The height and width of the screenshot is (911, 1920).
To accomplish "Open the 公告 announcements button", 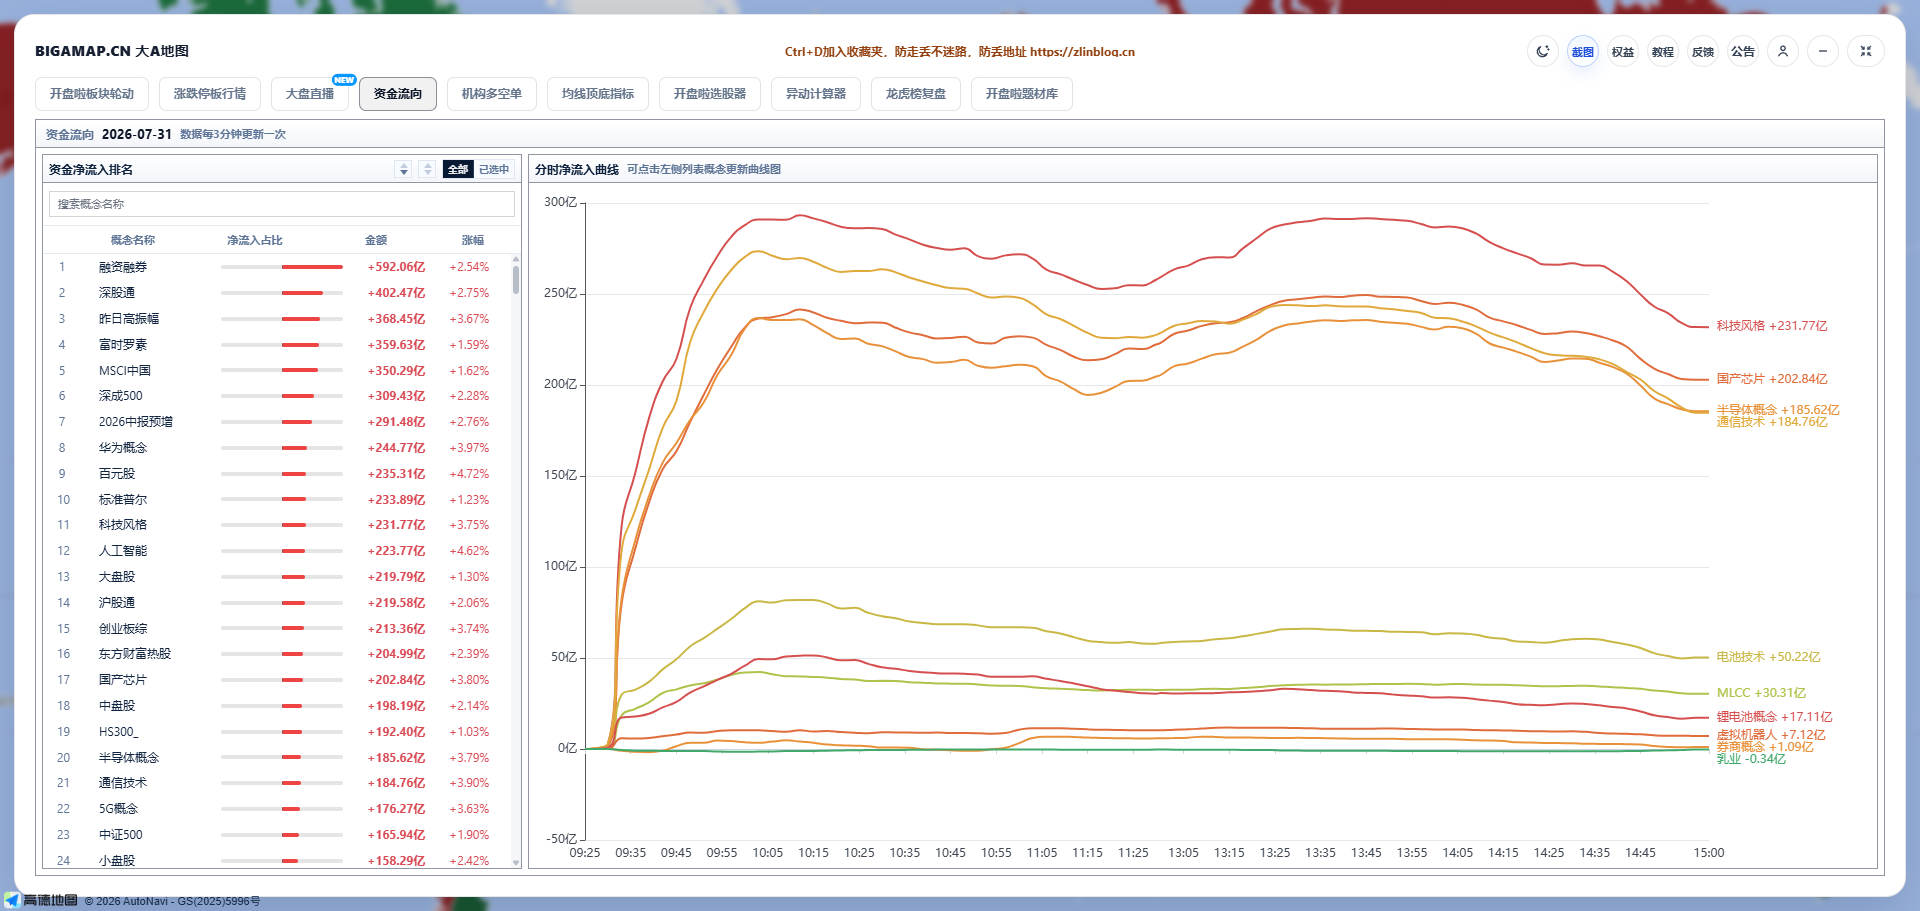I will pos(1743,51).
